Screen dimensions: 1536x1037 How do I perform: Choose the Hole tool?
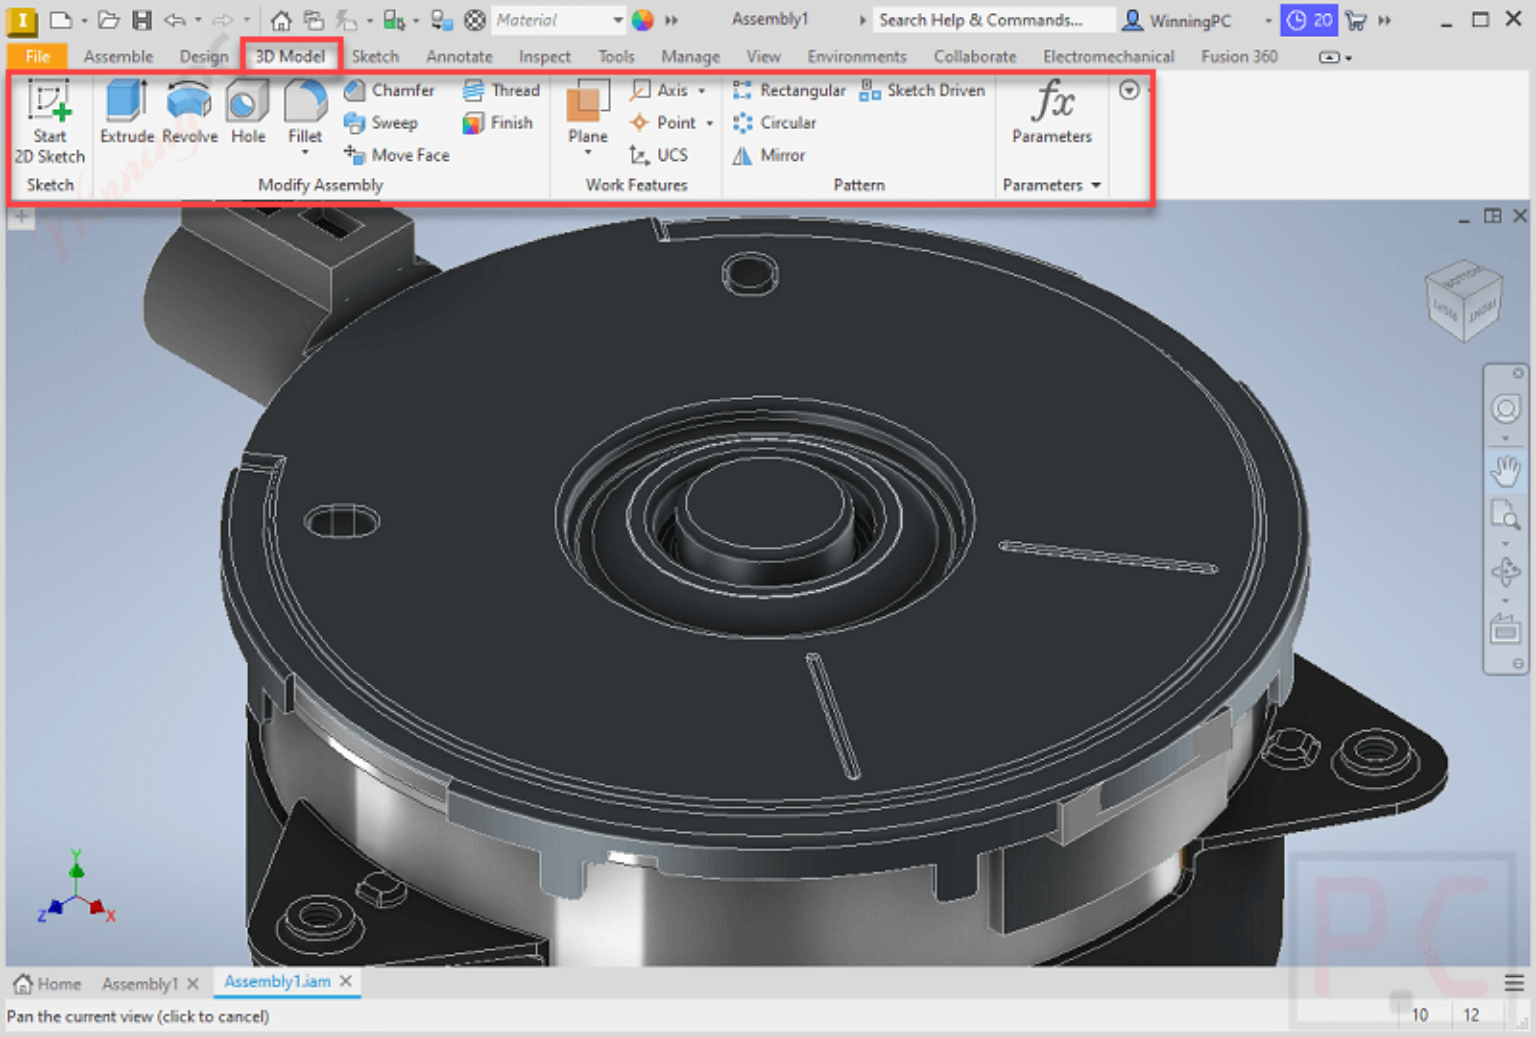(247, 113)
